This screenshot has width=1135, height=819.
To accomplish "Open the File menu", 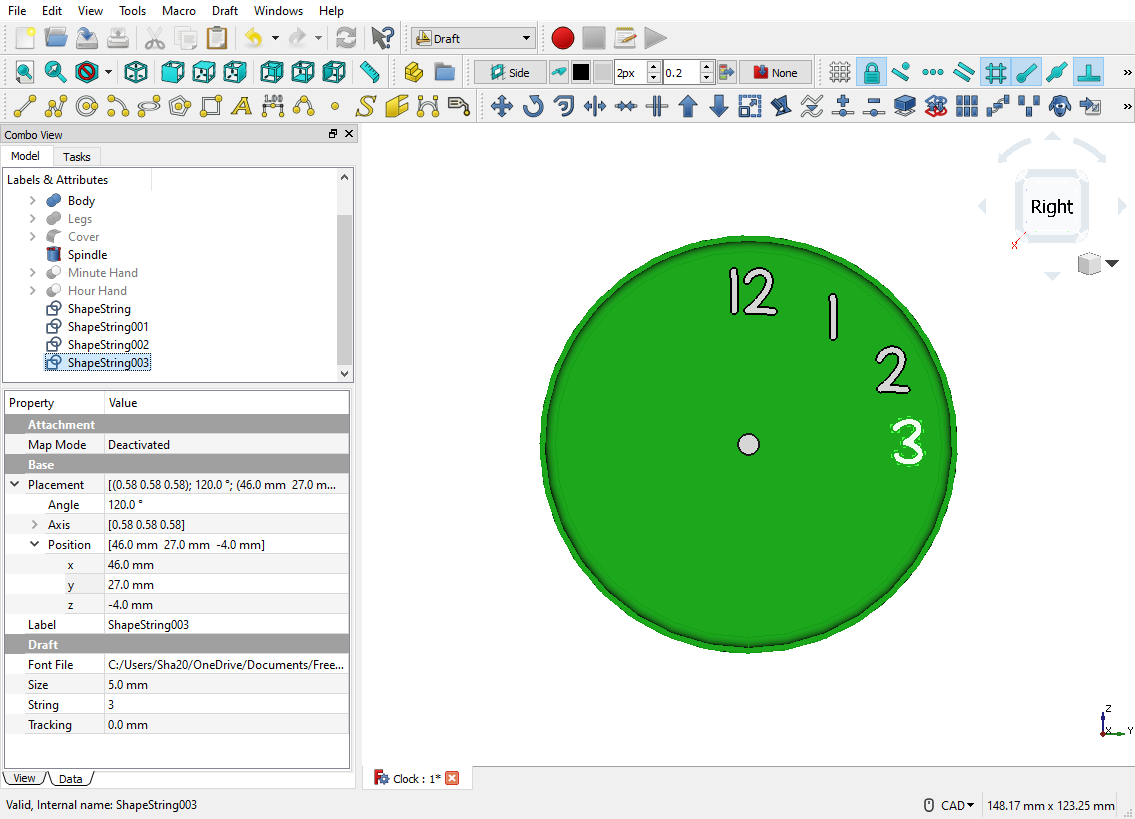I will (x=17, y=11).
